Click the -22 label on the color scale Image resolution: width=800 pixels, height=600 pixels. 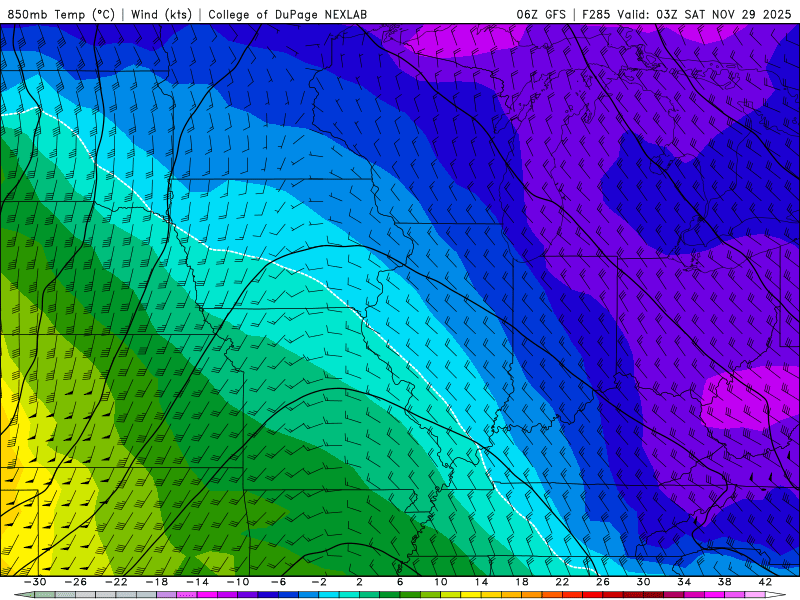tap(116, 582)
